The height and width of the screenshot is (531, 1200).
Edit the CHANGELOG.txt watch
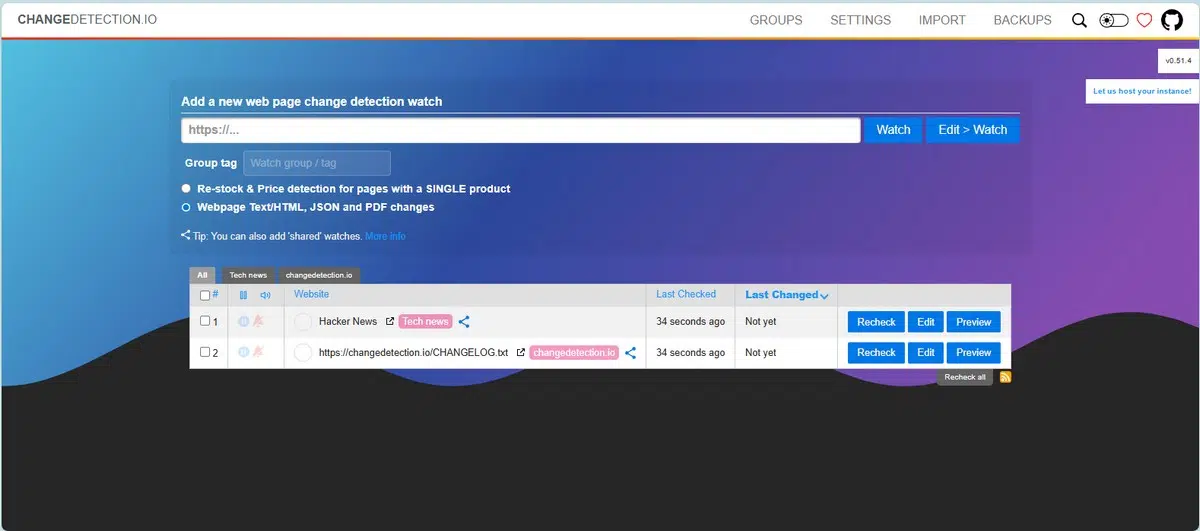click(926, 352)
